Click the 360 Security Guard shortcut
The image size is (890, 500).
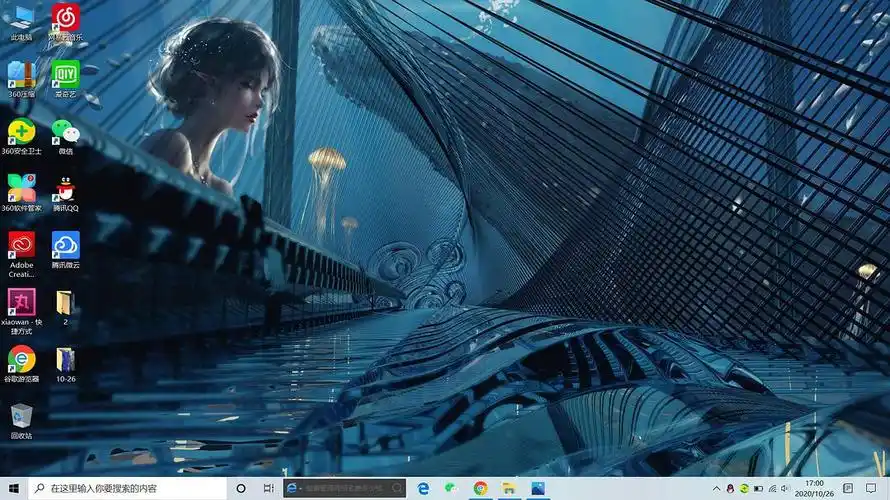click(x=21, y=131)
